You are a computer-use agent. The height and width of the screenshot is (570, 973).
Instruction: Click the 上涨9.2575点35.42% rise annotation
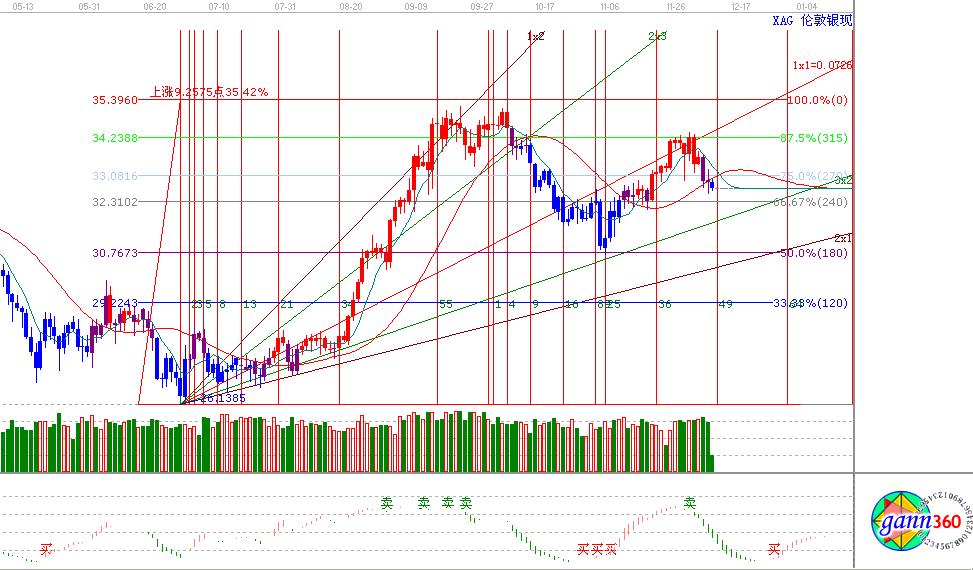(208, 92)
